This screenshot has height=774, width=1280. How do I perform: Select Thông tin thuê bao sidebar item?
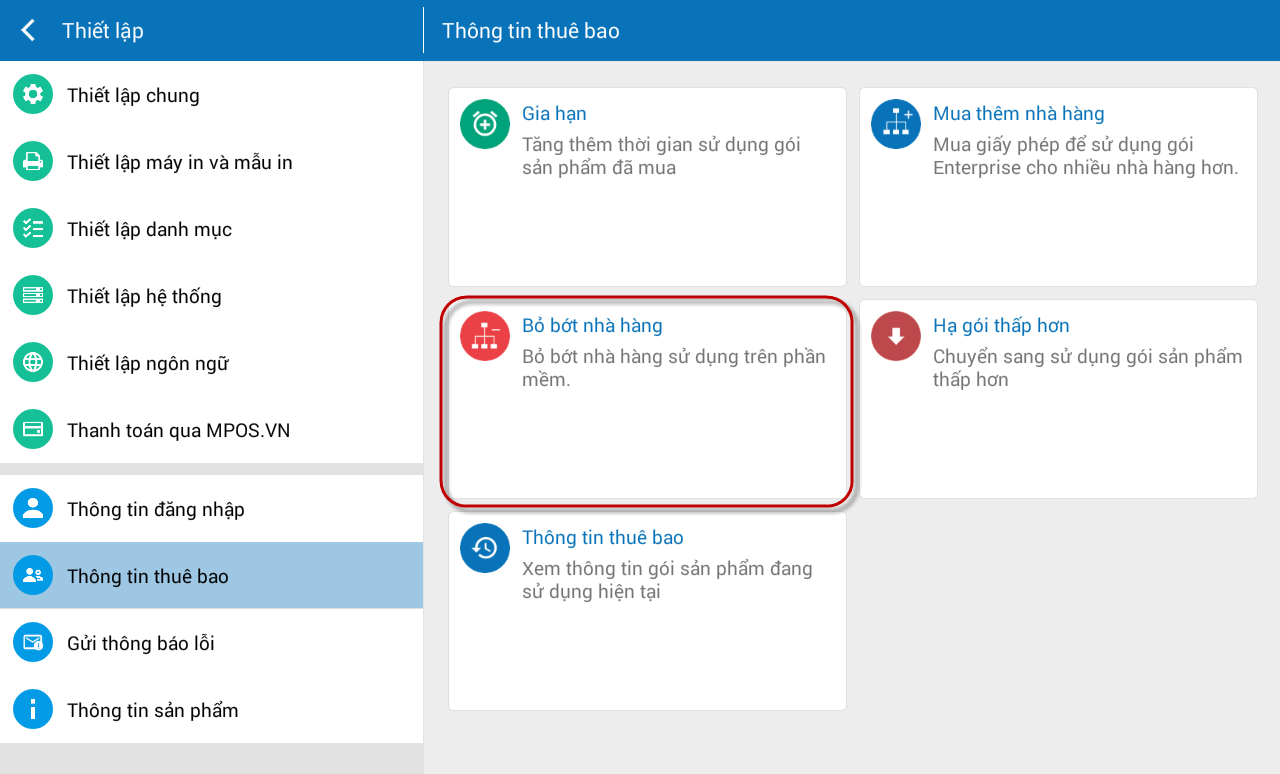click(x=211, y=576)
